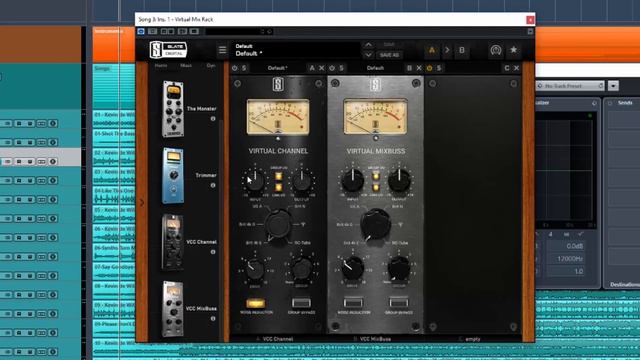Open the Virtual Mix Rack hamburger menu

click(x=222, y=50)
